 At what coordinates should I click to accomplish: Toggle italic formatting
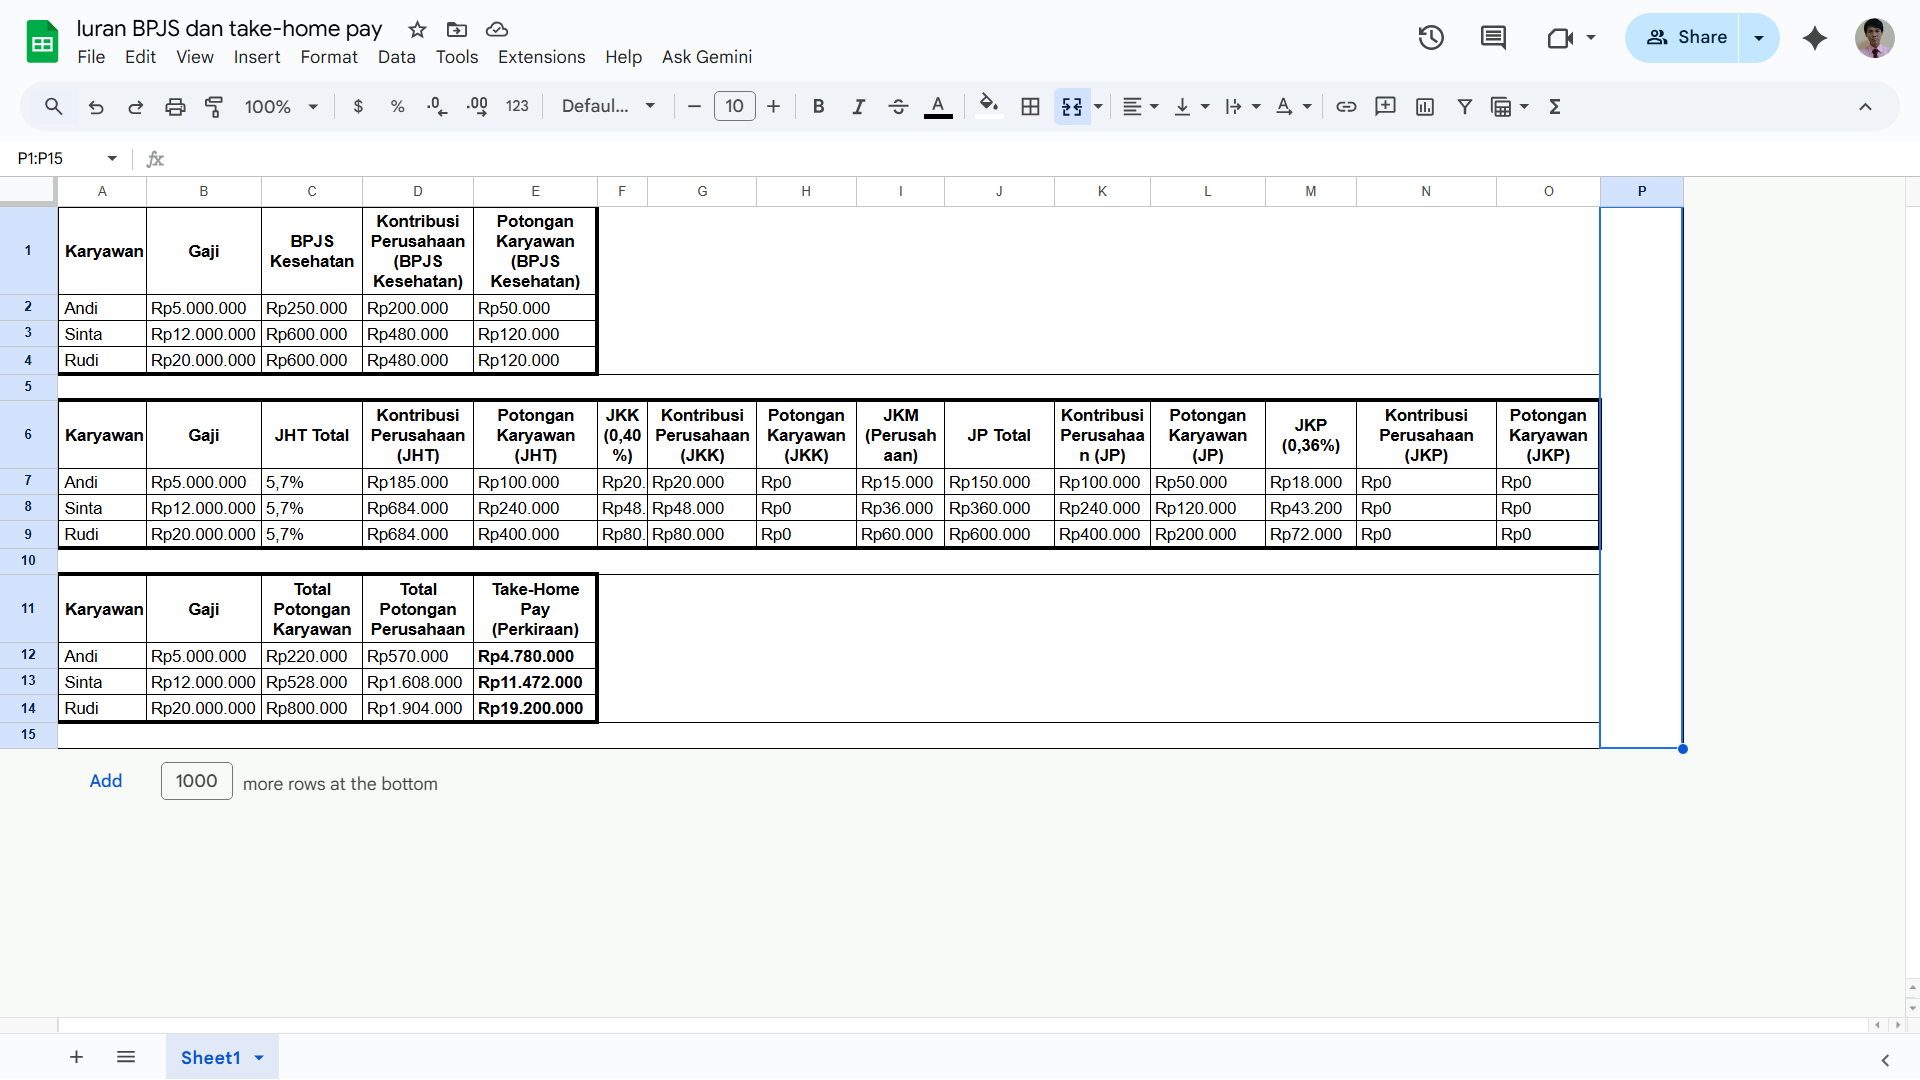tap(858, 107)
